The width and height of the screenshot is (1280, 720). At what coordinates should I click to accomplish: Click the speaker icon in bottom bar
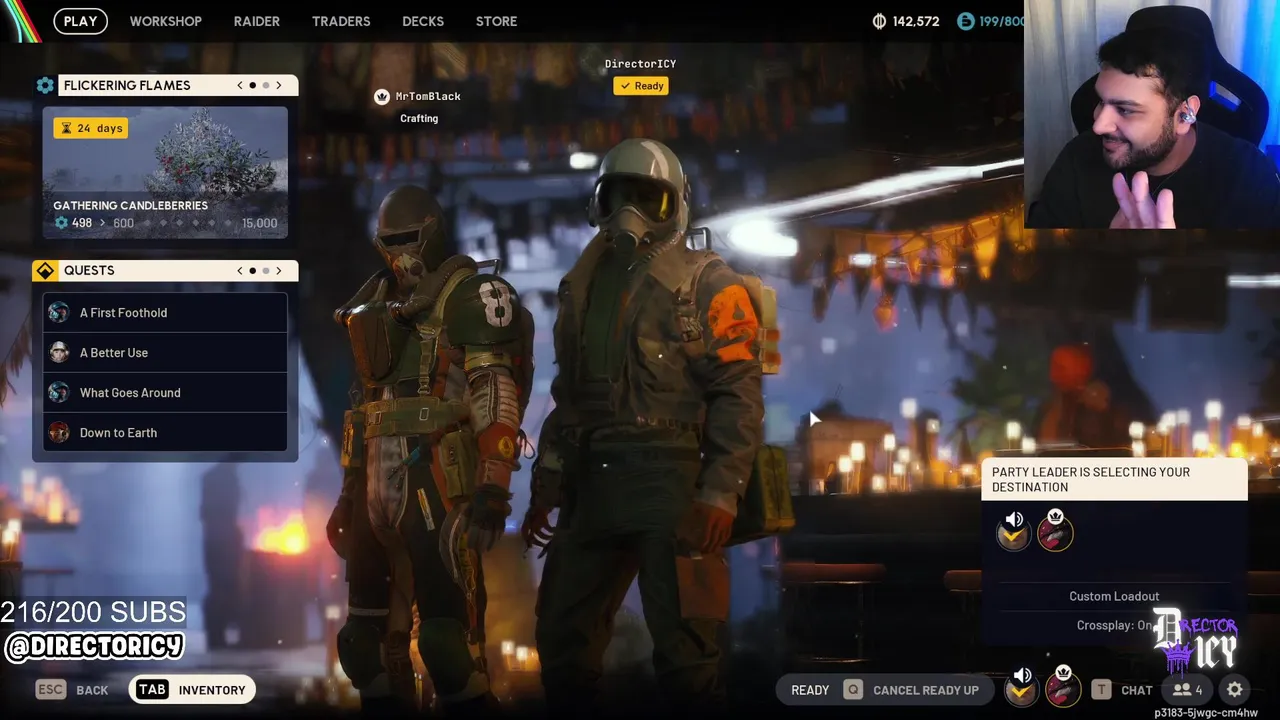pos(1022,675)
